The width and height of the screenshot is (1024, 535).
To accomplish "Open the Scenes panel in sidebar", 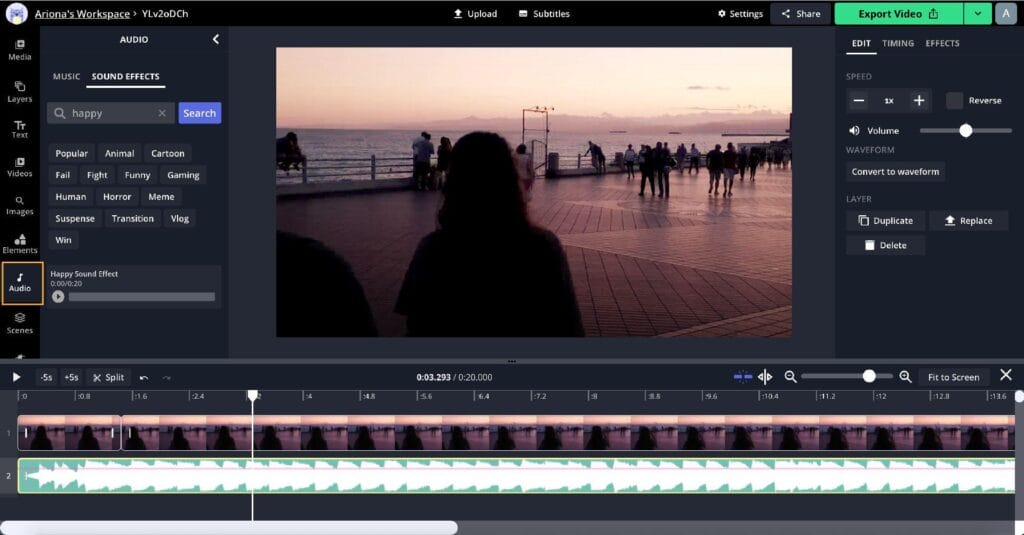I will 20,323.
